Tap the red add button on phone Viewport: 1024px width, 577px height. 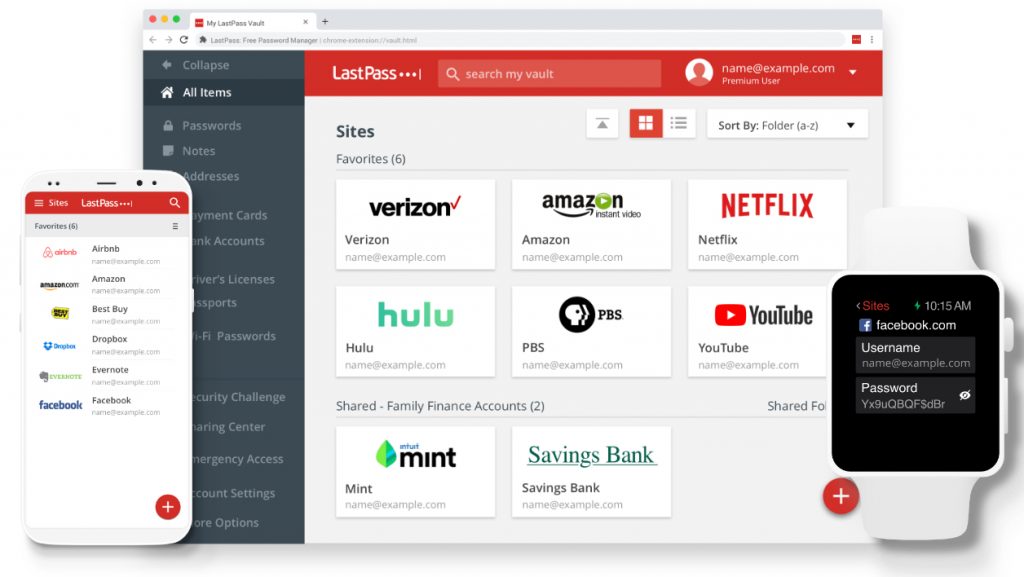pos(168,507)
